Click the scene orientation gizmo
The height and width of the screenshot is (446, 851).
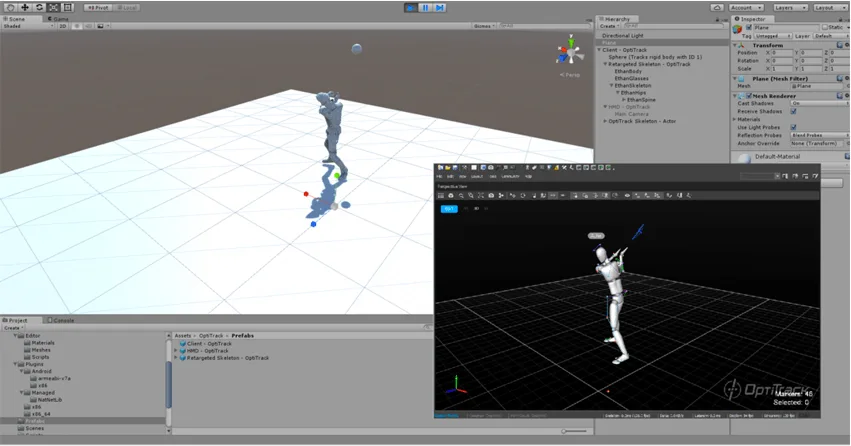(x=570, y=52)
